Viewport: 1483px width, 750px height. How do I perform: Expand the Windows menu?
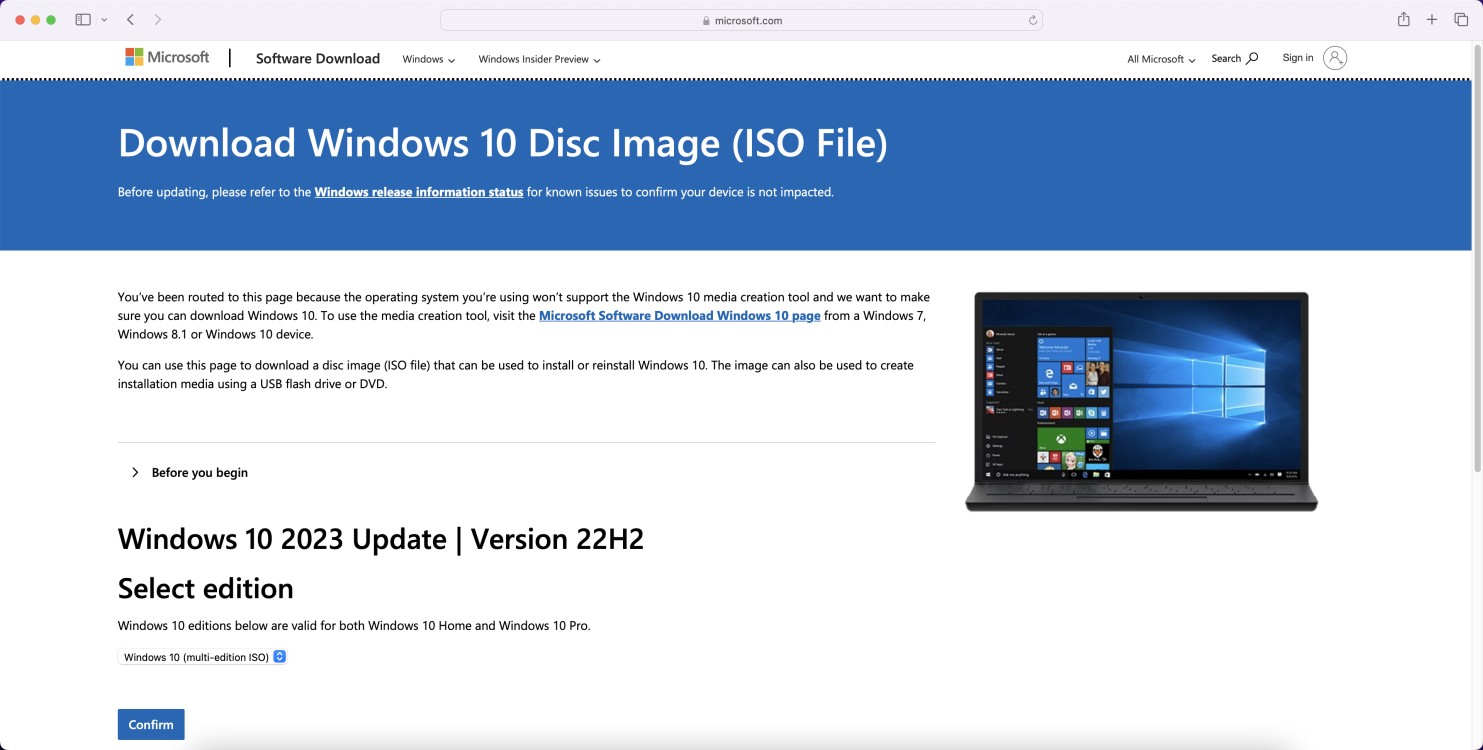(429, 59)
